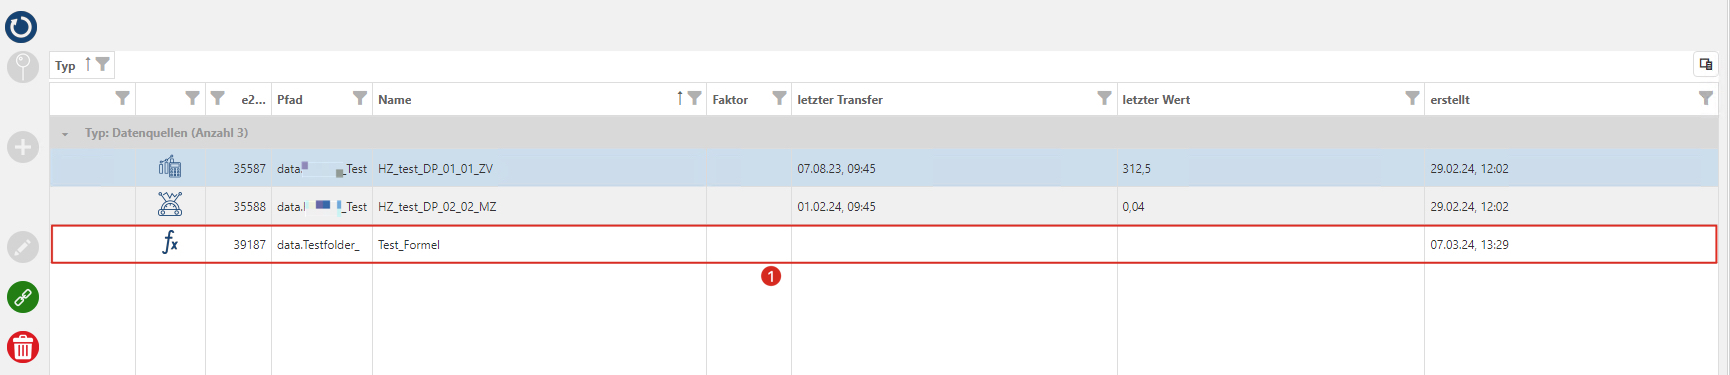Click Pfad cell in row 35587
Image resolution: width=1730 pixels, height=375 pixels.
click(x=322, y=169)
